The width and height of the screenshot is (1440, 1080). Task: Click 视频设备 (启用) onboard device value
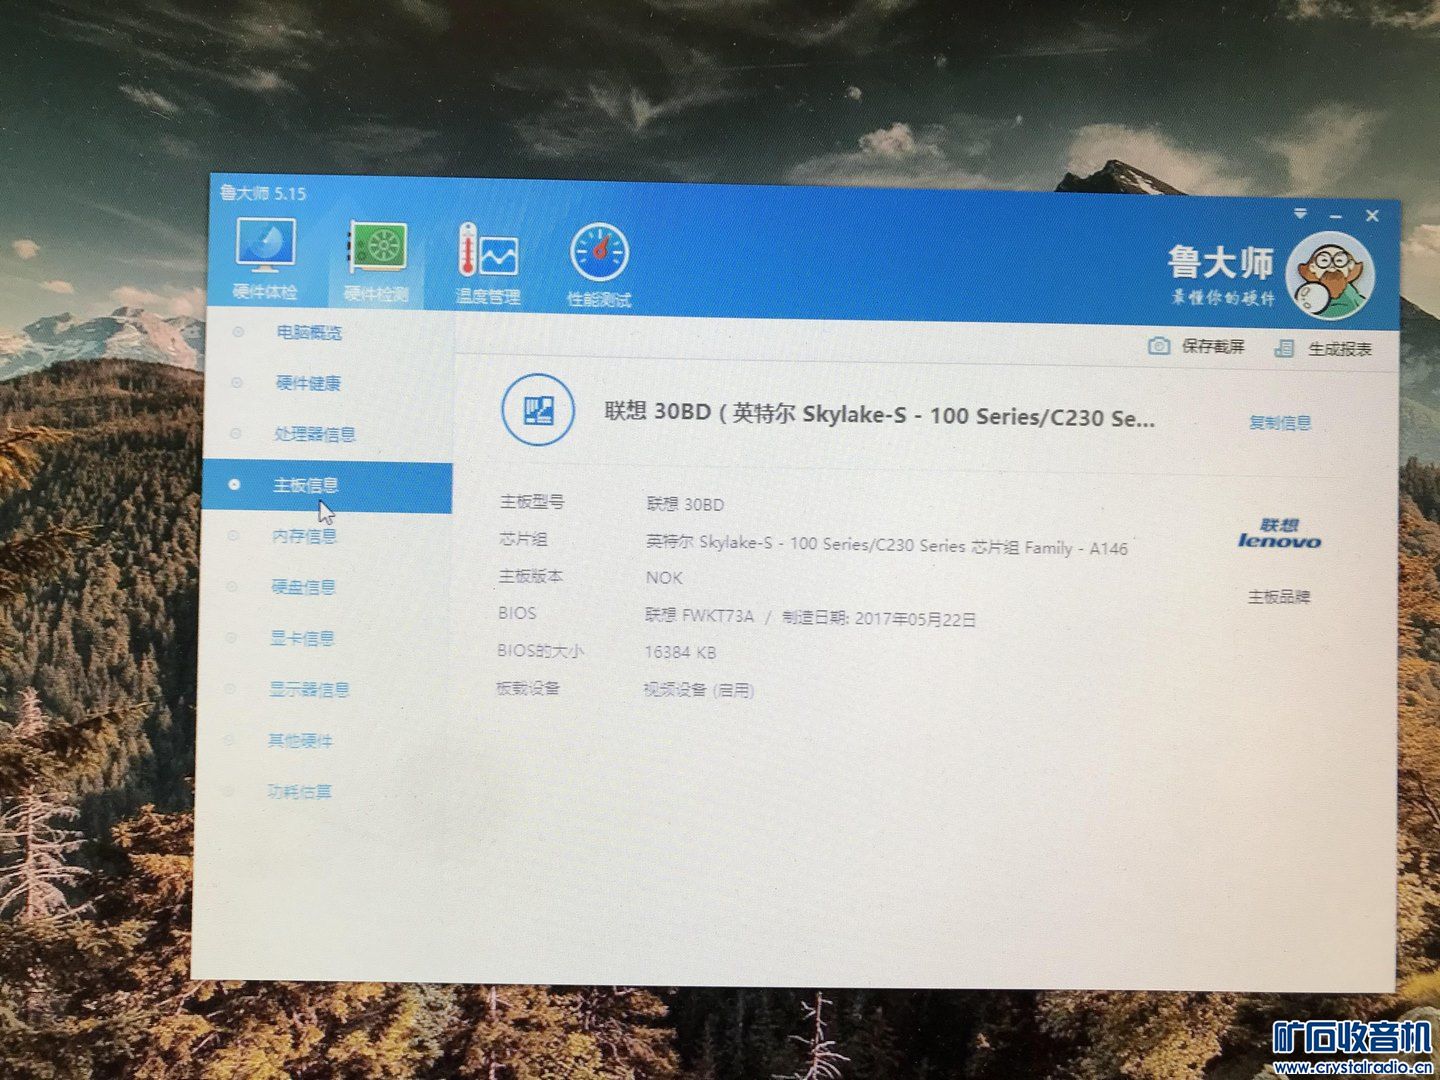698,690
